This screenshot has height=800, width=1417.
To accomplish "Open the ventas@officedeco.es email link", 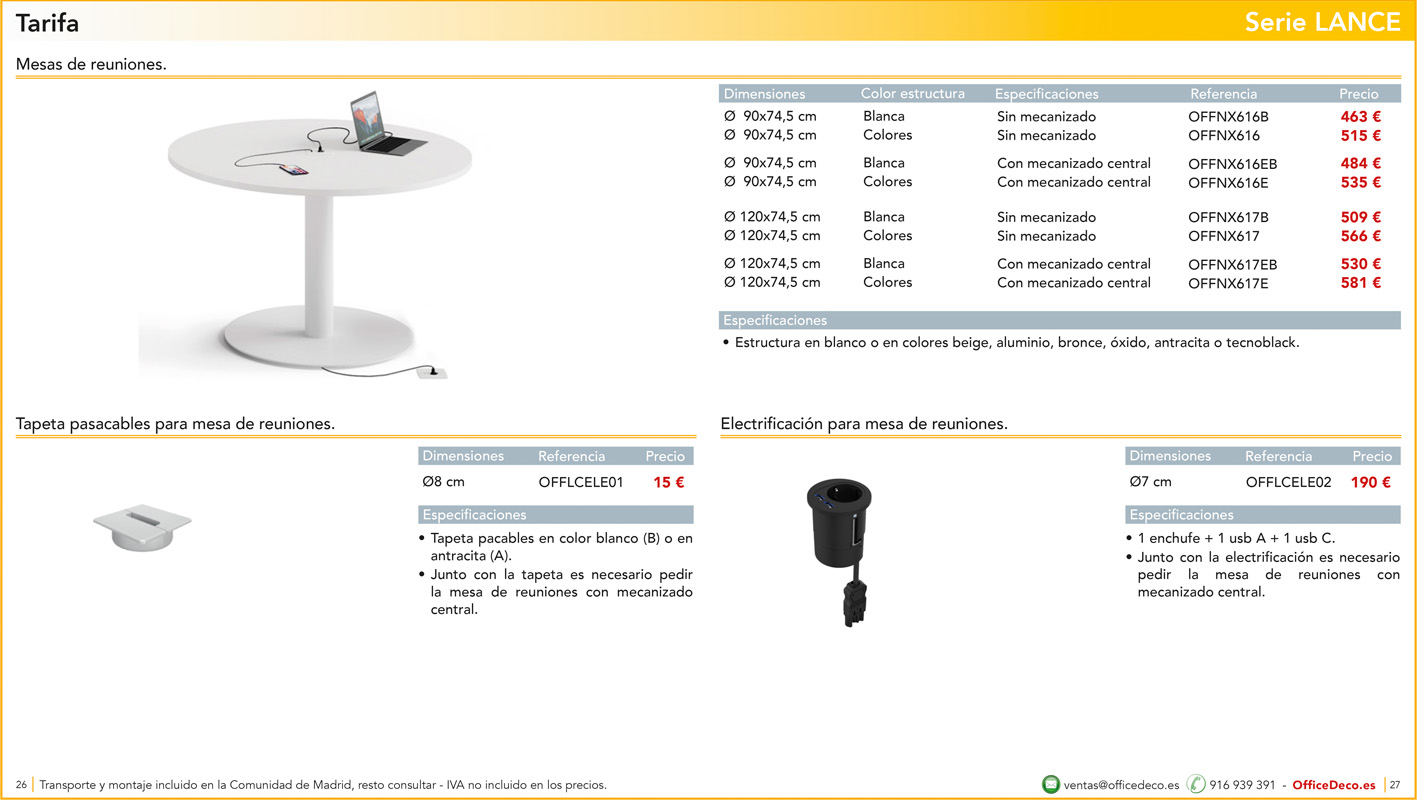I will click(1121, 785).
